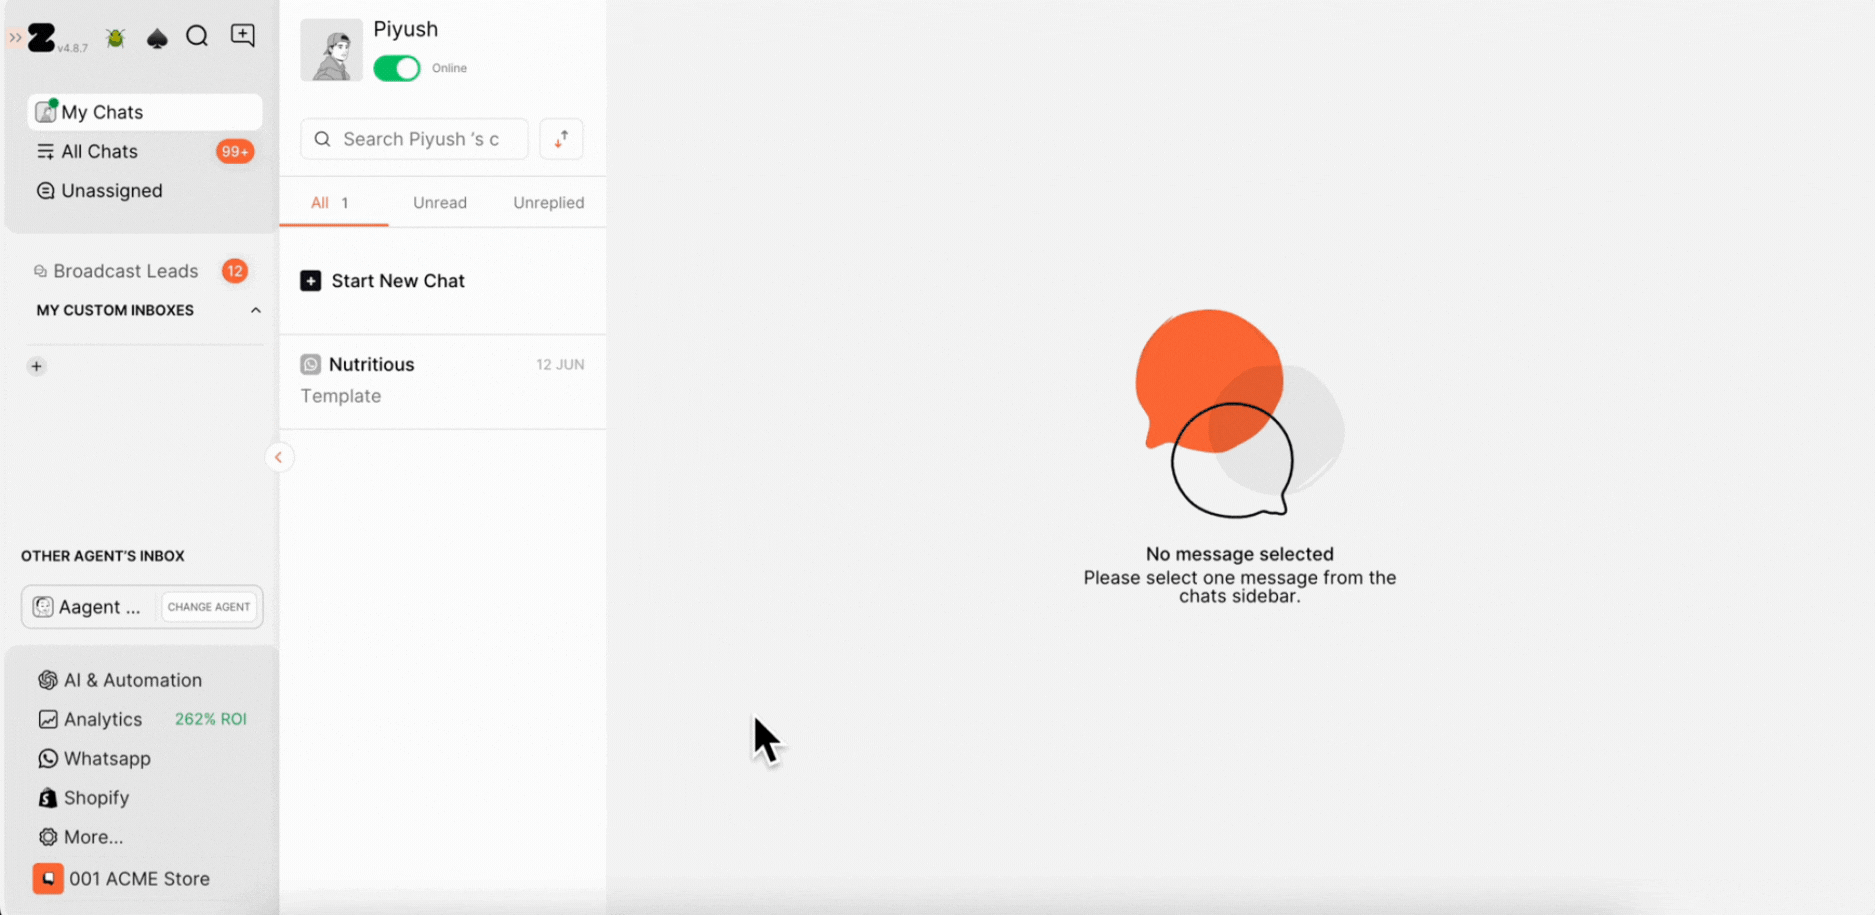This screenshot has height=915, width=1875.
Task: Collapse My Custom Inboxes section
Action: 256,310
